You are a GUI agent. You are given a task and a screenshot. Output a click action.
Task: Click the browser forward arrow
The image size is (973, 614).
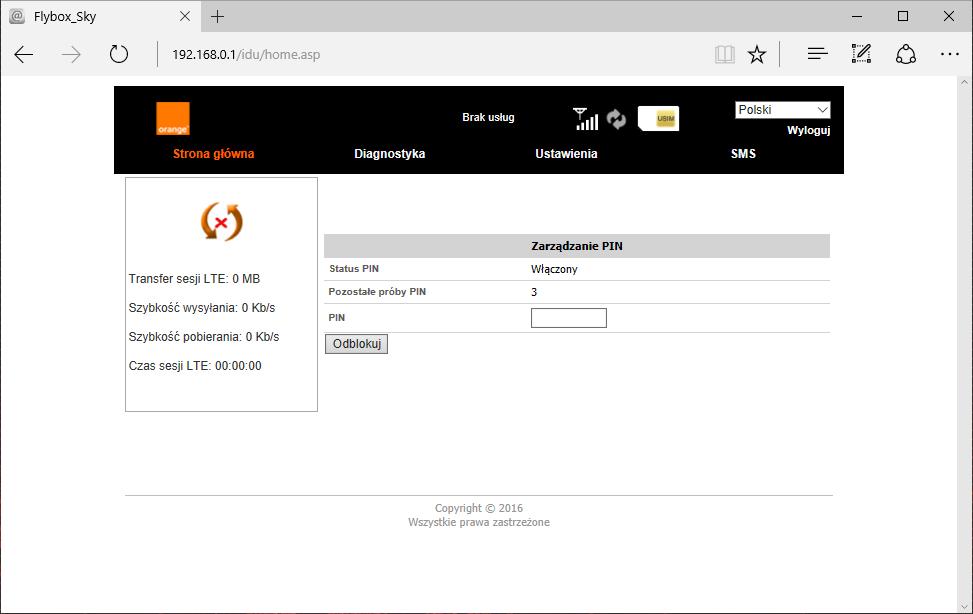click(71, 55)
